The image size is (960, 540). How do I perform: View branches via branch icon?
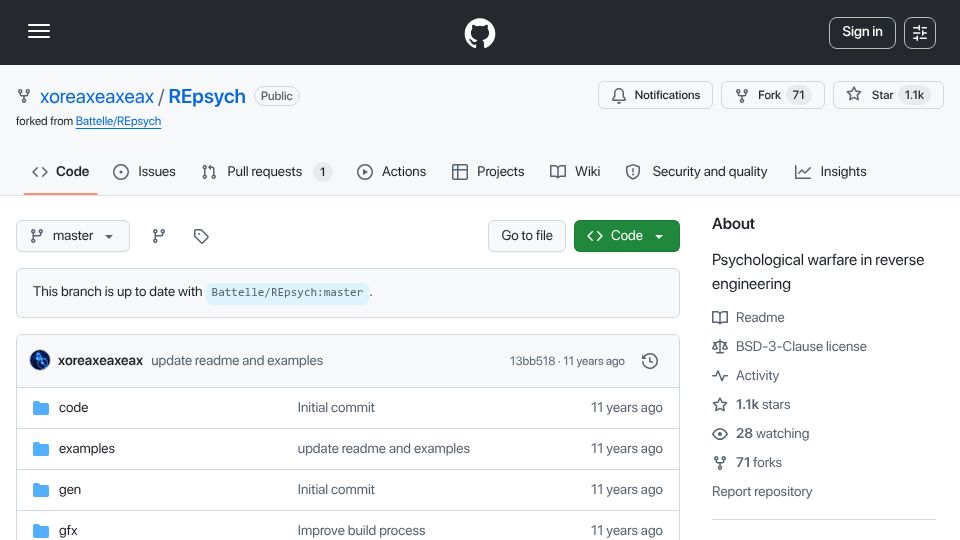[x=159, y=236]
